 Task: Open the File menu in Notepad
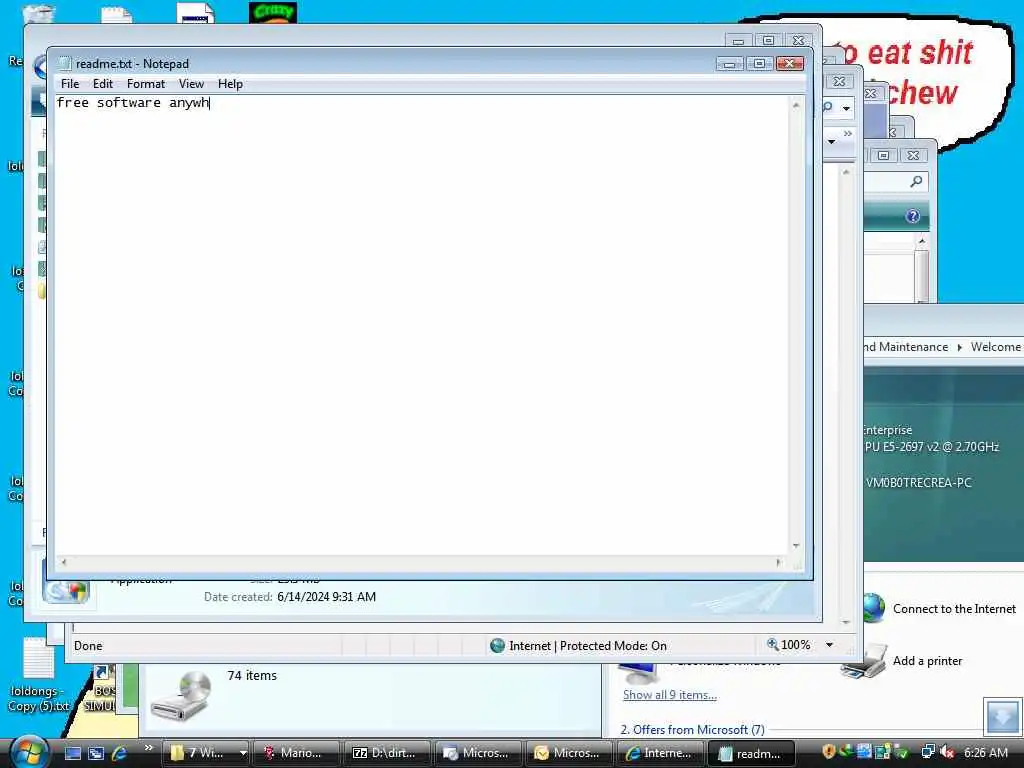coord(70,84)
